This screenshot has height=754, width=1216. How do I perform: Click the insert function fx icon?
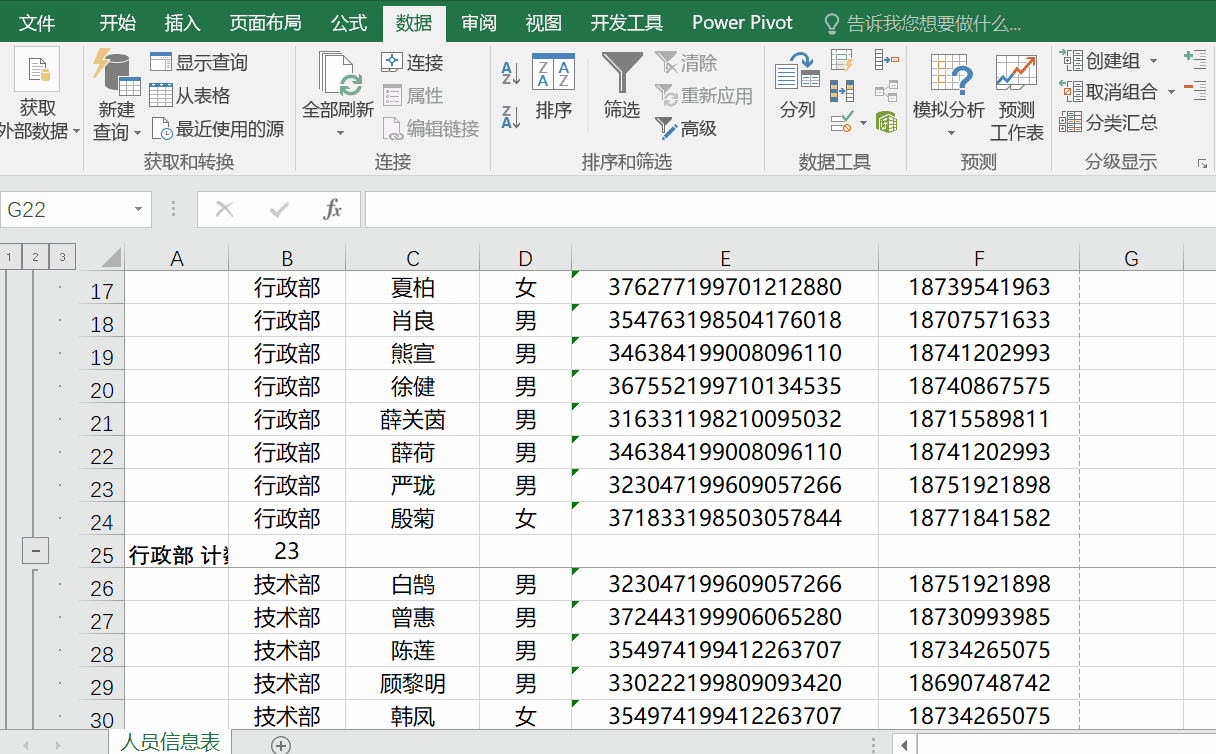[333, 209]
